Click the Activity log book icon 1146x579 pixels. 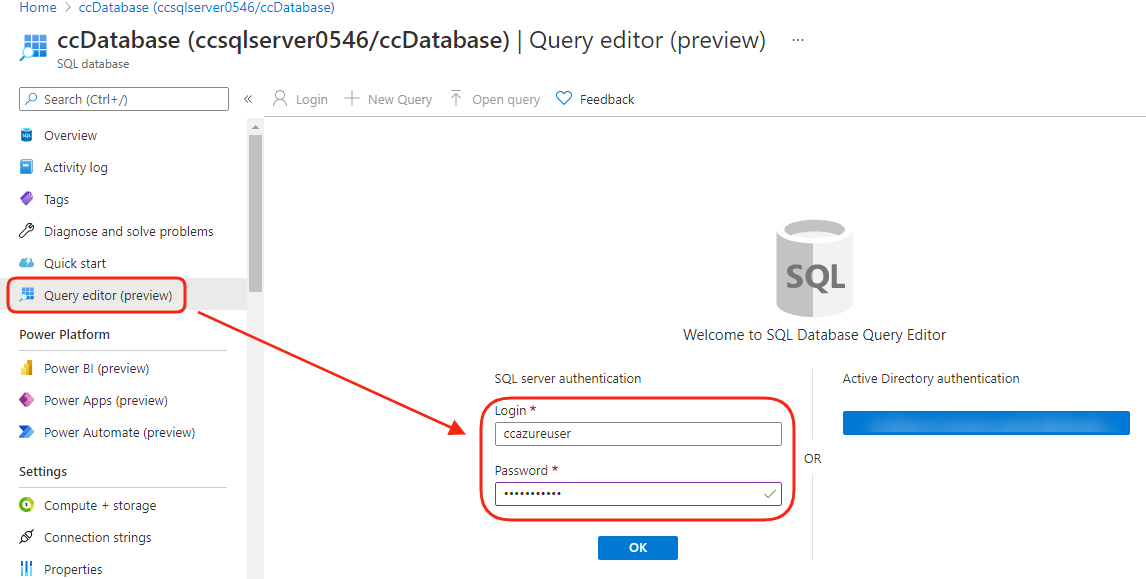click(x=27, y=167)
